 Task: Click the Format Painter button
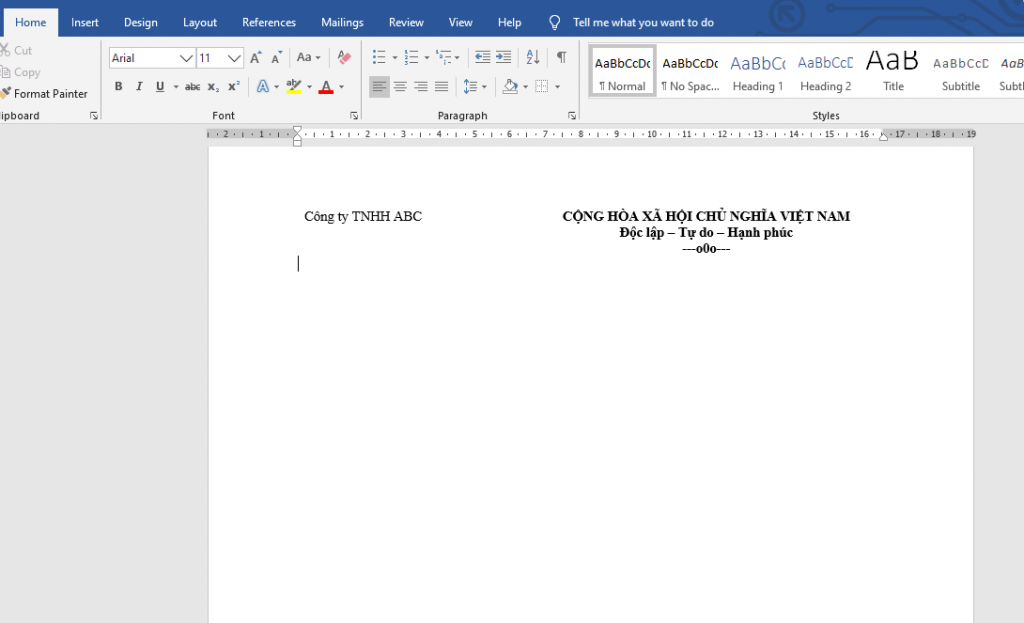[45, 94]
